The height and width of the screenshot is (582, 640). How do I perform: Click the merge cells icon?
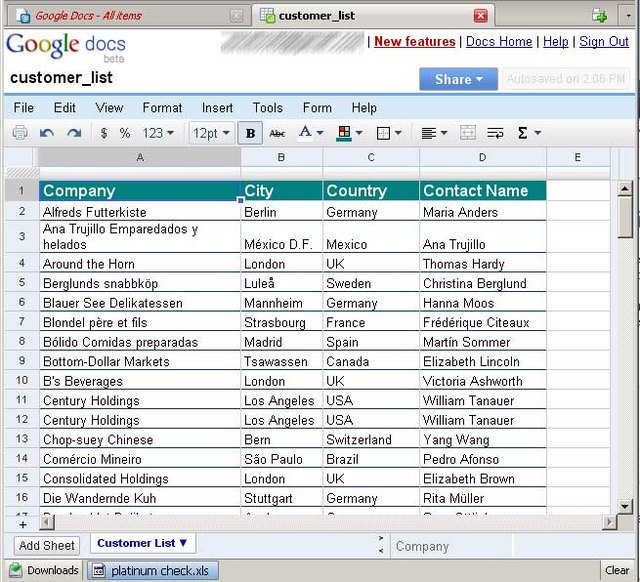point(468,133)
